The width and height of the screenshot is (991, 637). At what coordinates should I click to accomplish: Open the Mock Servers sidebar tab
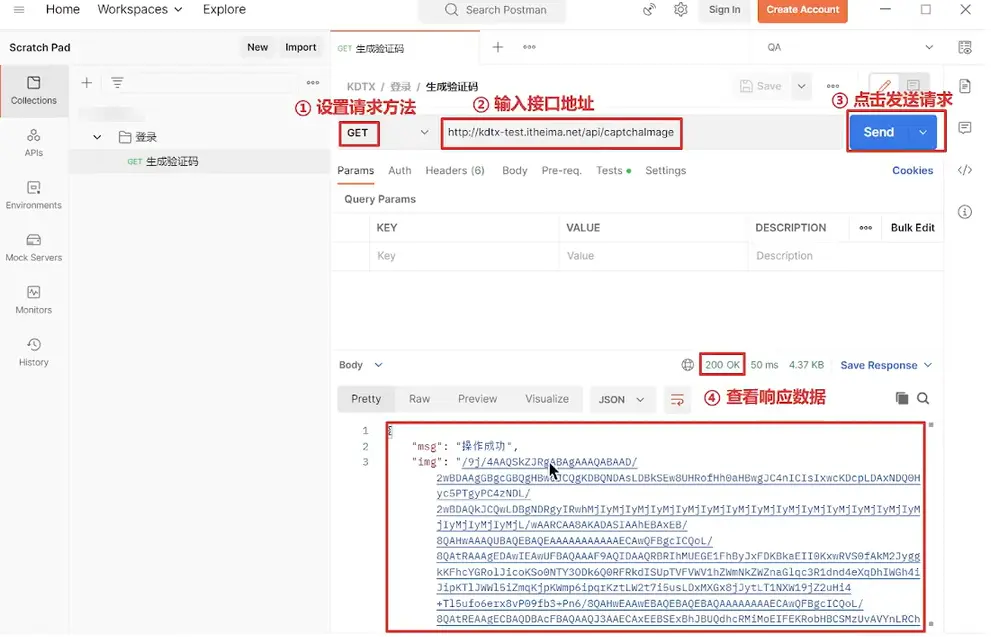(x=33, y=248)
